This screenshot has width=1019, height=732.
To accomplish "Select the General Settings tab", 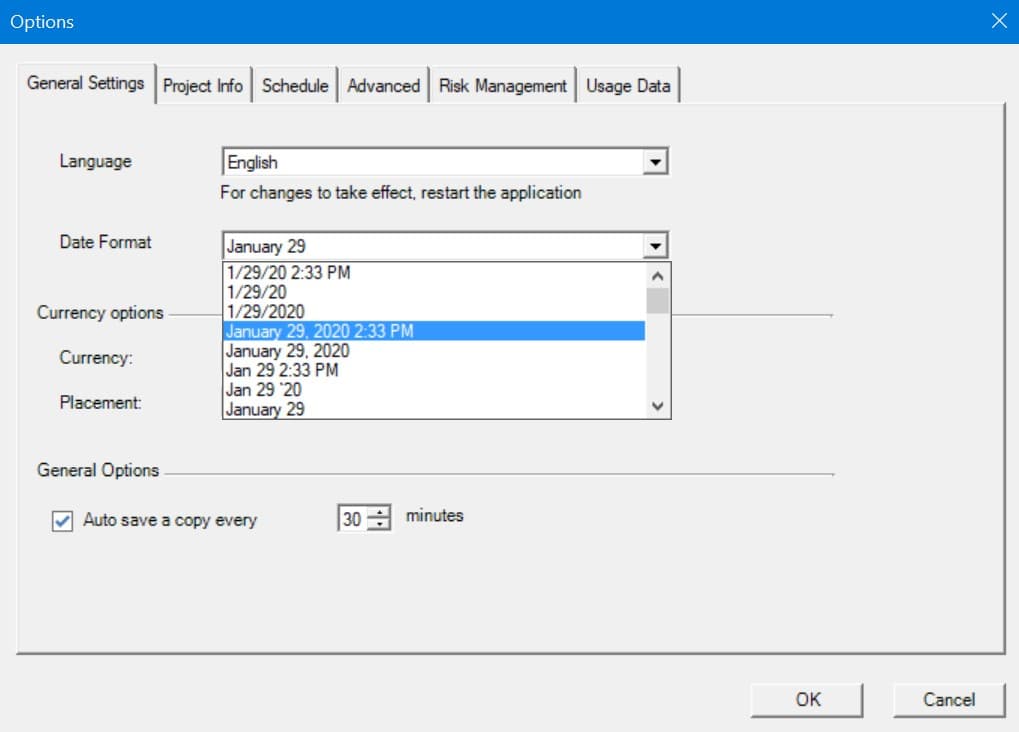I will point(87,85).
